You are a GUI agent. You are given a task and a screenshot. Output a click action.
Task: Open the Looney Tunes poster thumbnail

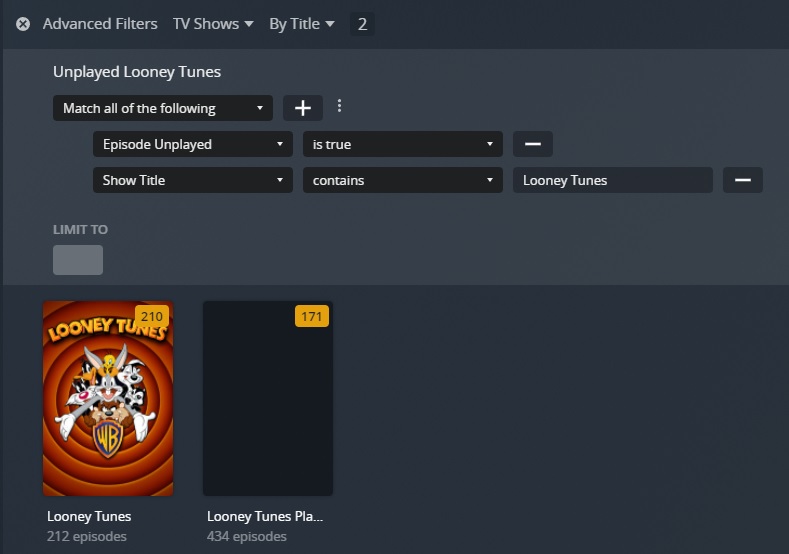[108, 399]
